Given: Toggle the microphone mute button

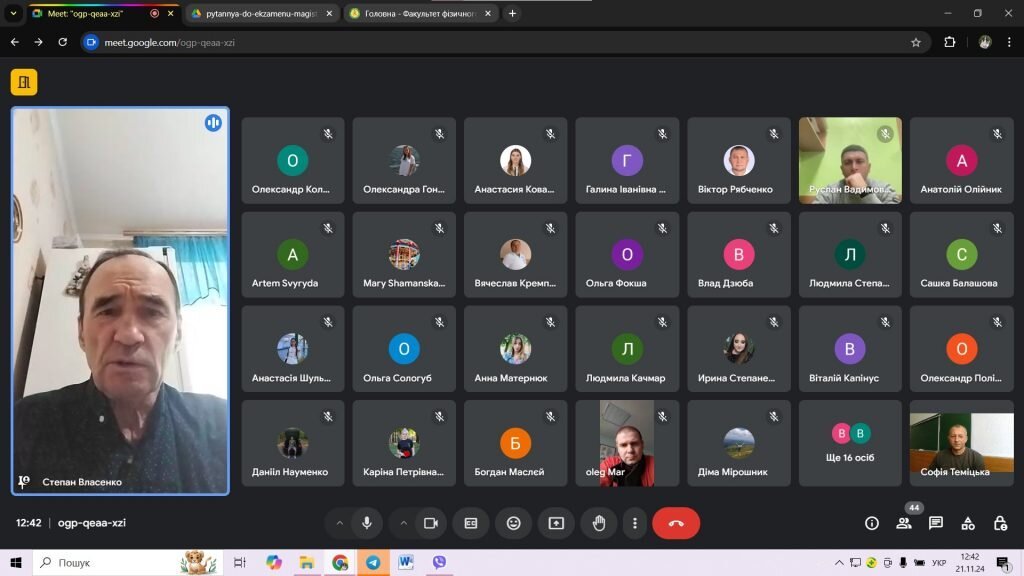Looking at the screenshot, I should click(x=366, y=523).
